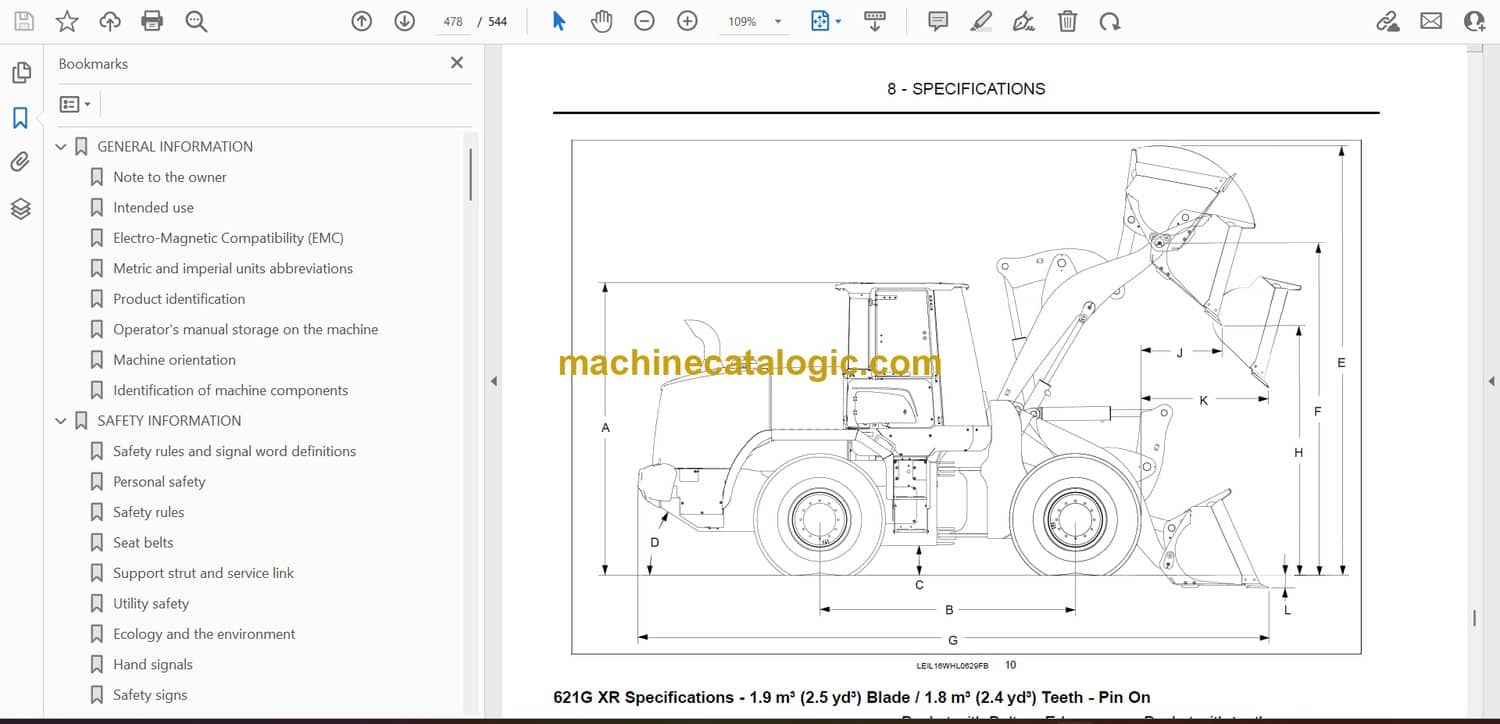
Task: Toggle the Attachments paperclip panel
Action: 20,162
